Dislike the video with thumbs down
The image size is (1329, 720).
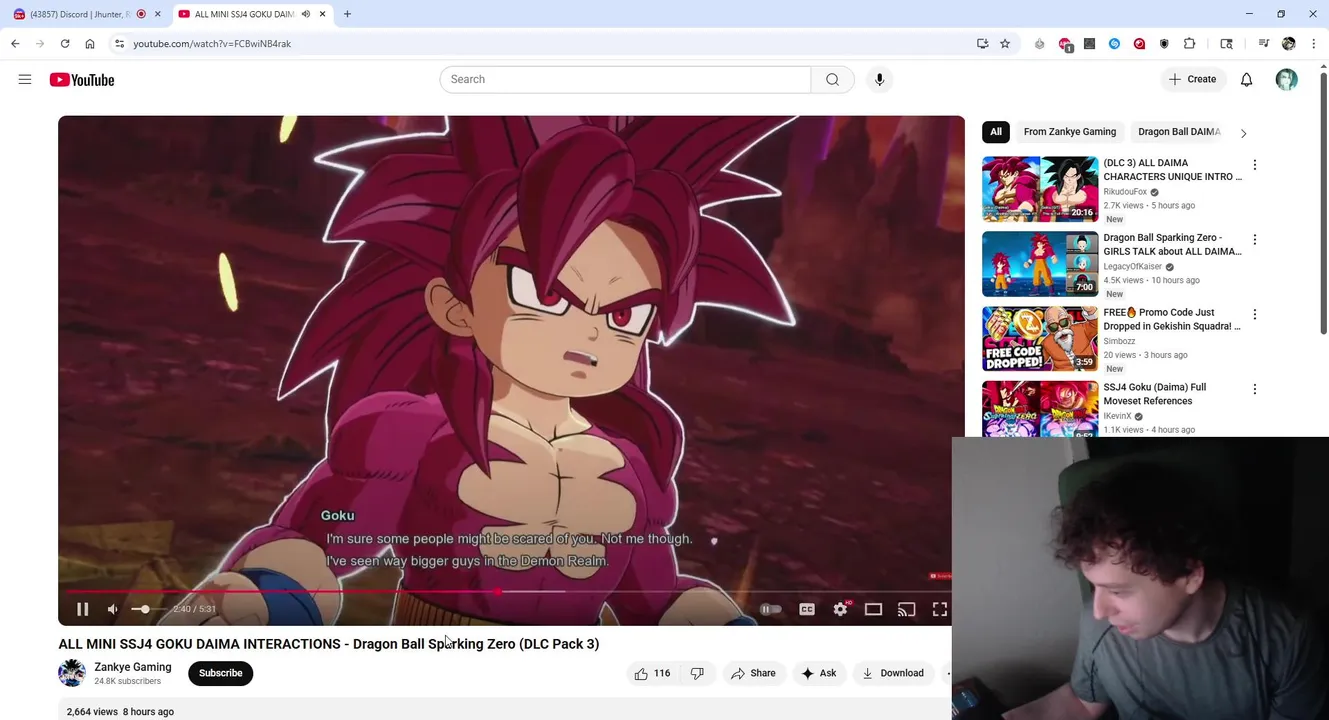[x=697, y=673]
